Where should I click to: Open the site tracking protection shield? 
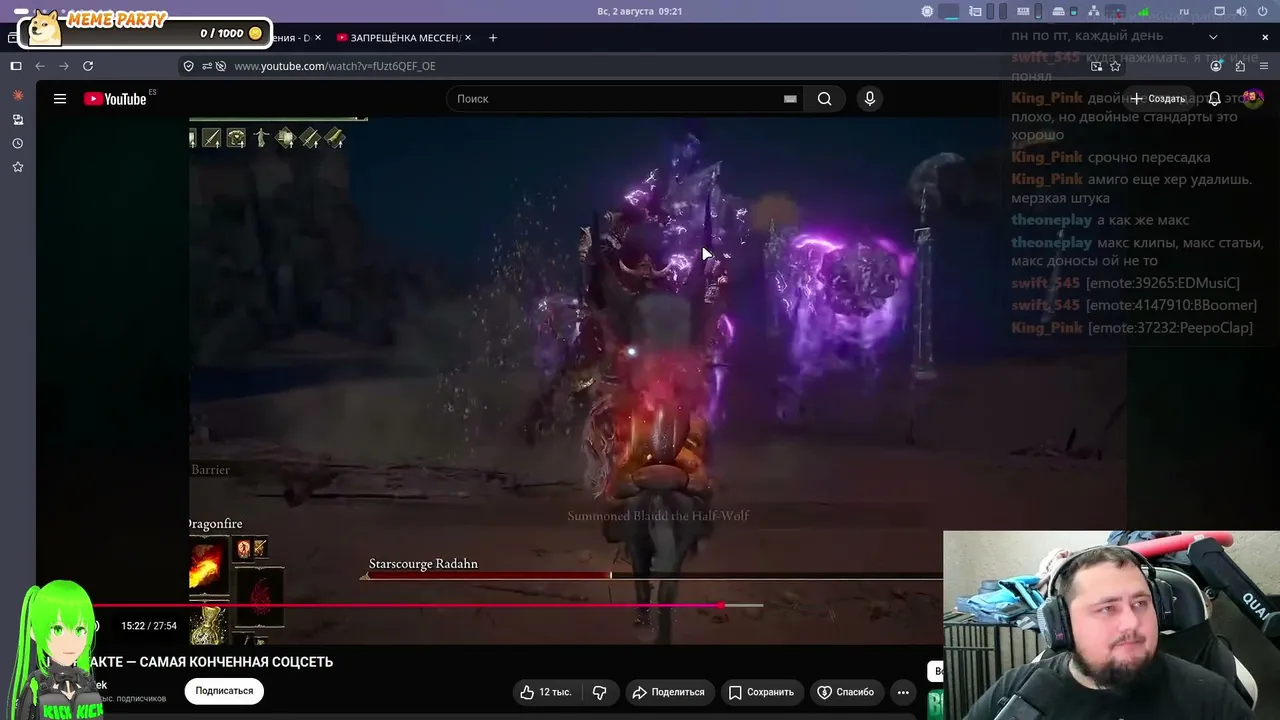[188, 66]
